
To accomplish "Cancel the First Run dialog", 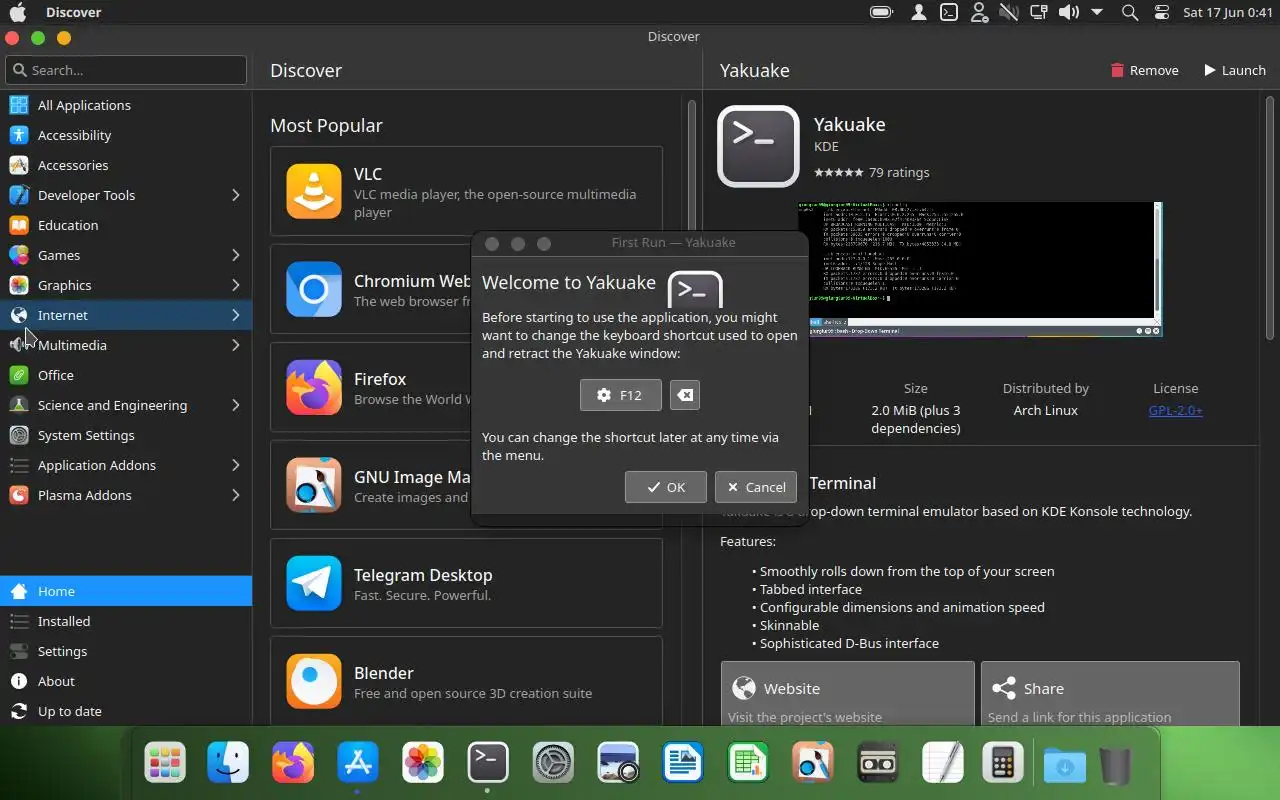I will [x=756, y=487].
